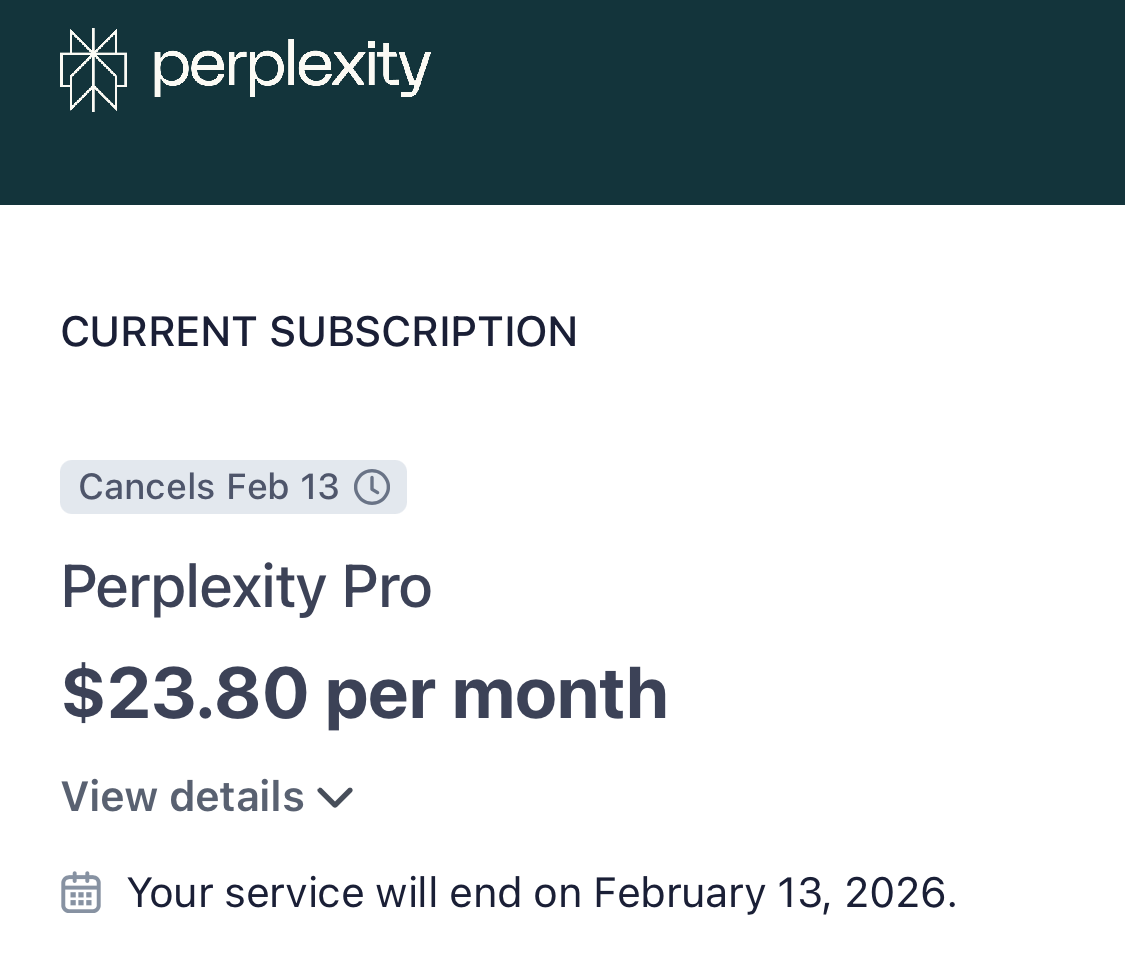Click the perplexity wordmark in the header
The height and width of the screenshot is (956, 1125).
(x=291, y=70)
